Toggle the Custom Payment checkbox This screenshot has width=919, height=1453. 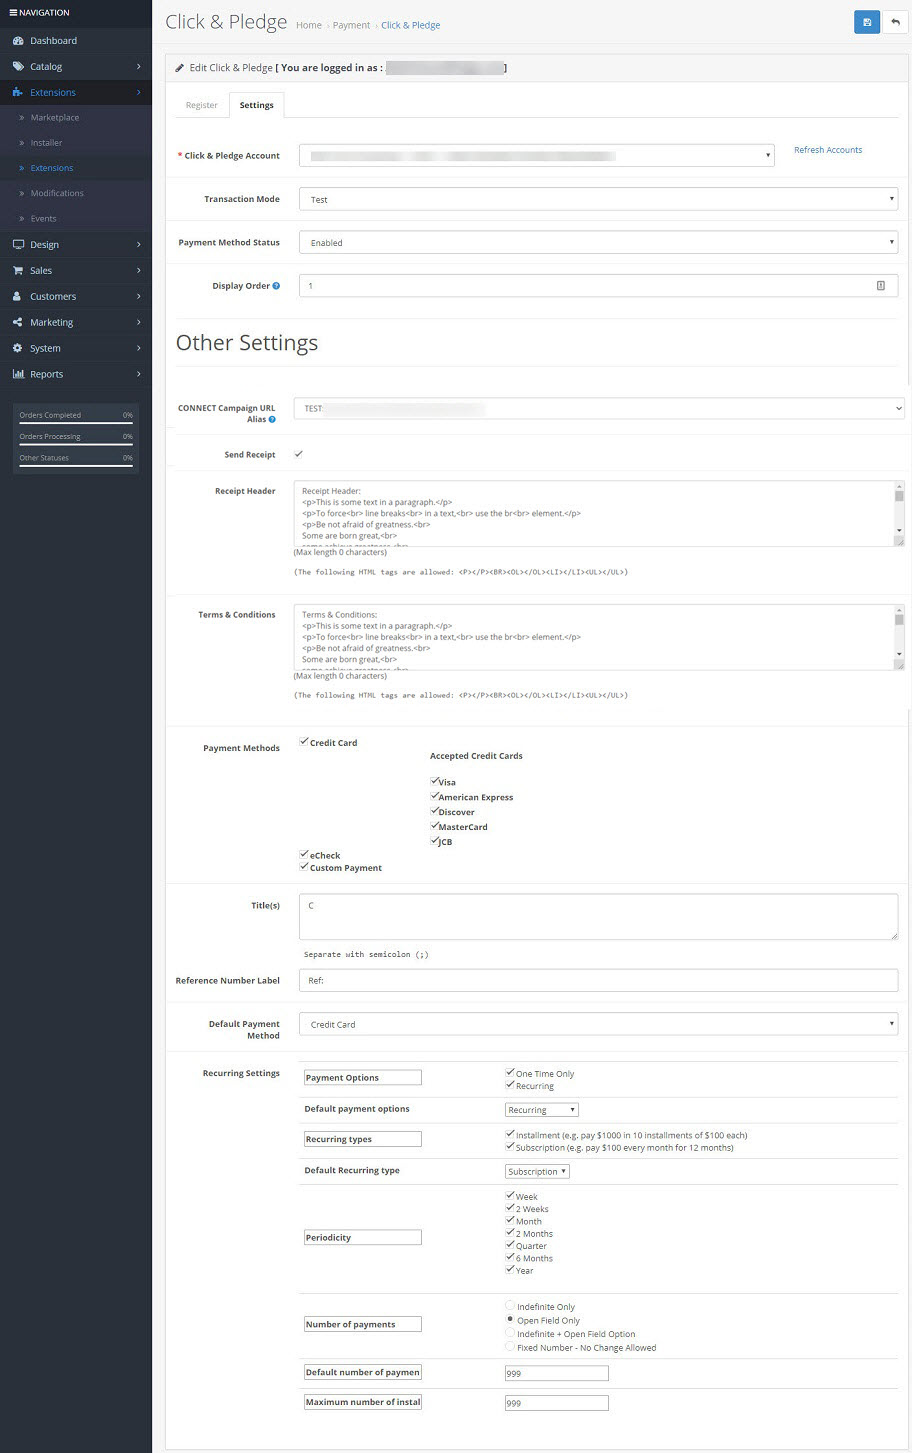point(304,867)
